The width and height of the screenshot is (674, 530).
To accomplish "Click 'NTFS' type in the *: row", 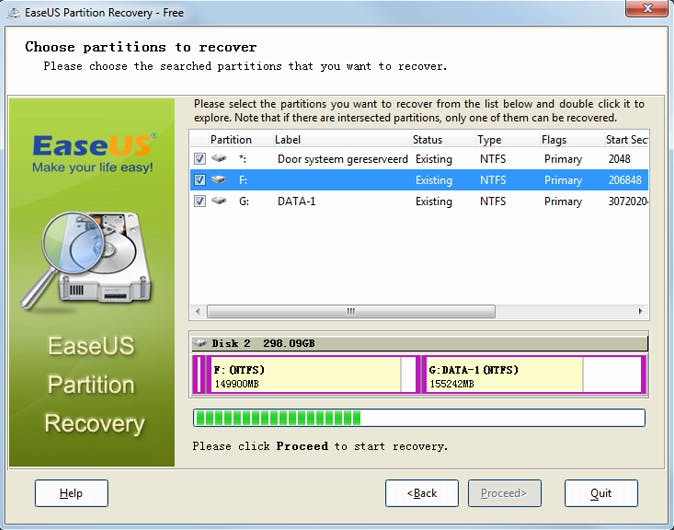I will [493, 159].
